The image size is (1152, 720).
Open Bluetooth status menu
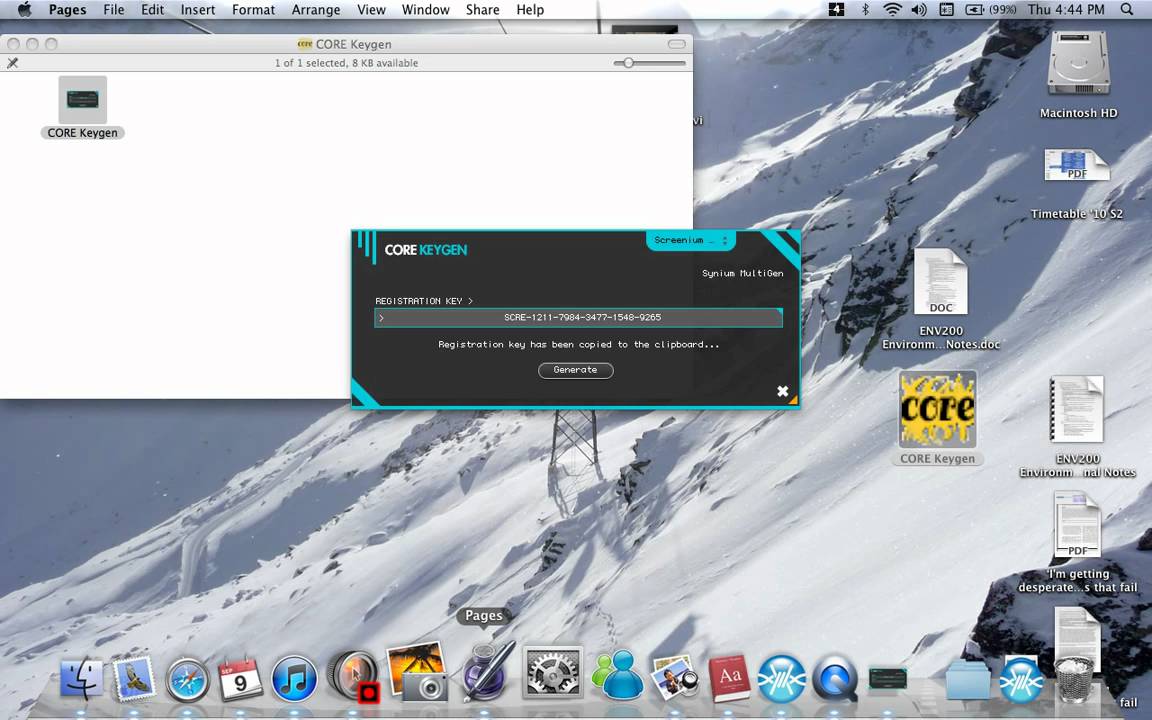[865, 10]
